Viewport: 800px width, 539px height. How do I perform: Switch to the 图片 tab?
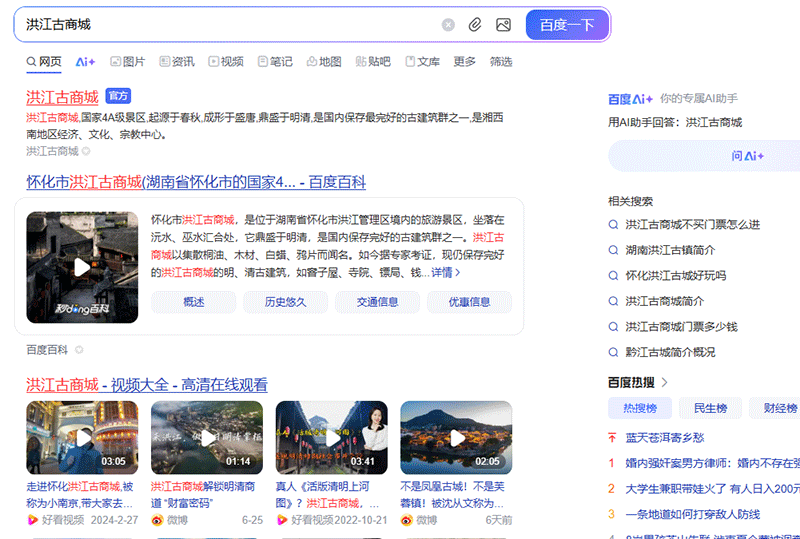pos(127,62)
